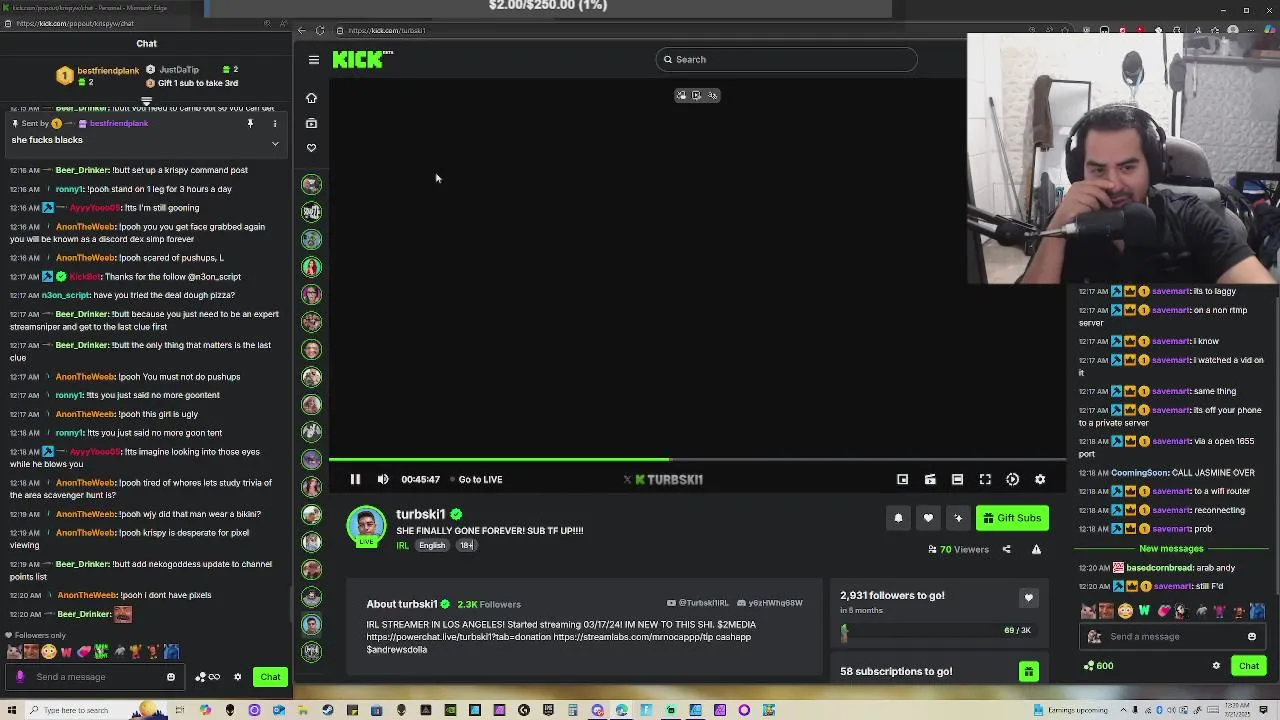The height and width of the screenshot is (720, 1280).
Task: Focus the Kick search field
Action: [x=786, y=59]
